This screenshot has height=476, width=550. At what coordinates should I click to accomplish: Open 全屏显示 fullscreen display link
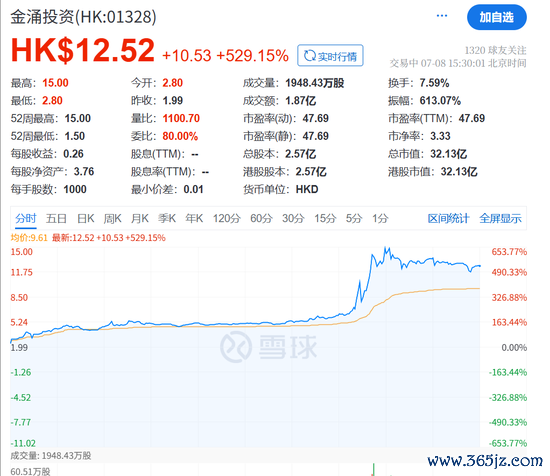coord(501,218)
